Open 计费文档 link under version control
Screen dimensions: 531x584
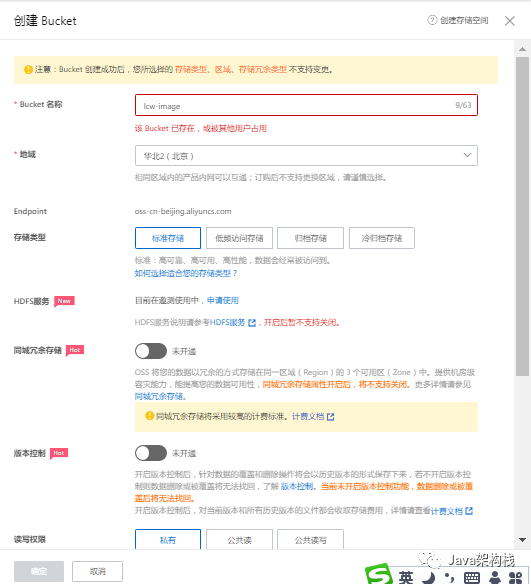pyautogui.click(x=446, y=511)
